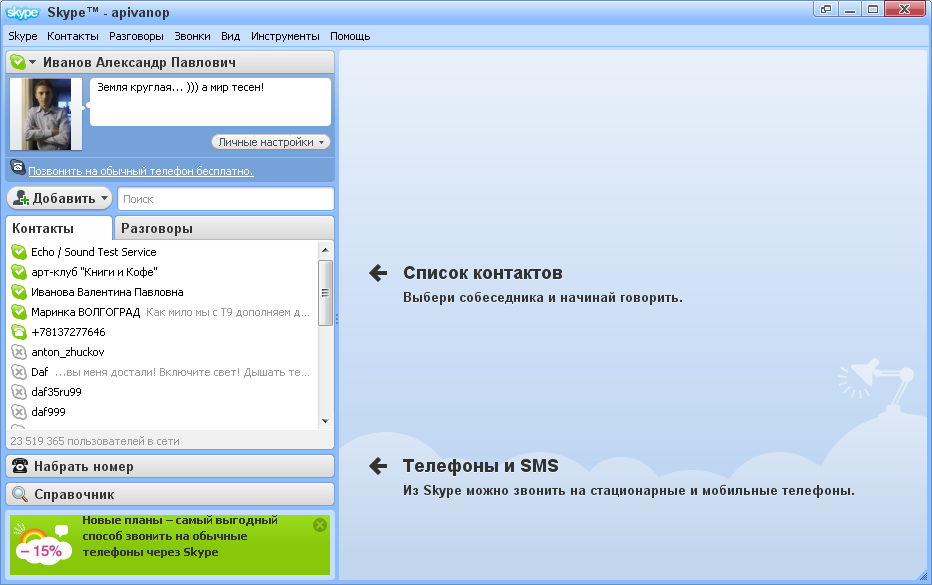Open the Skype menu

(x=23, y=36)
